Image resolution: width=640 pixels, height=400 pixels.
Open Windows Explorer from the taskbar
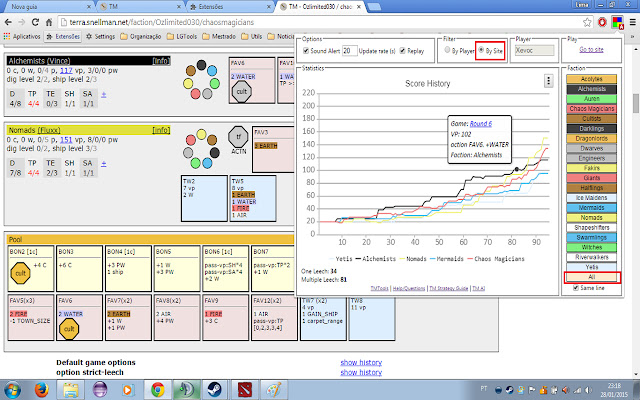point(70,390)
